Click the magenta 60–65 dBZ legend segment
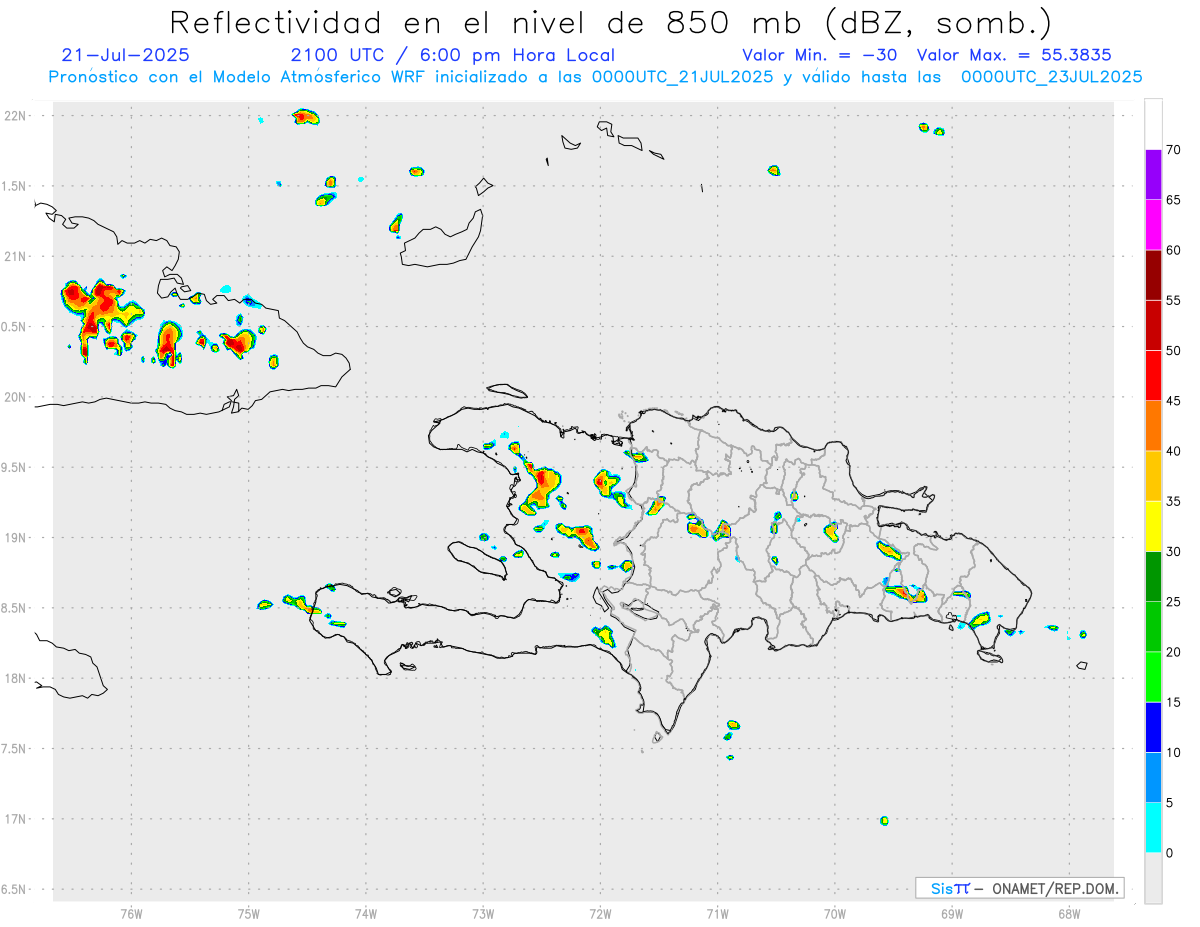Viewport: 1200px width, 927px height. (1153, 225)
